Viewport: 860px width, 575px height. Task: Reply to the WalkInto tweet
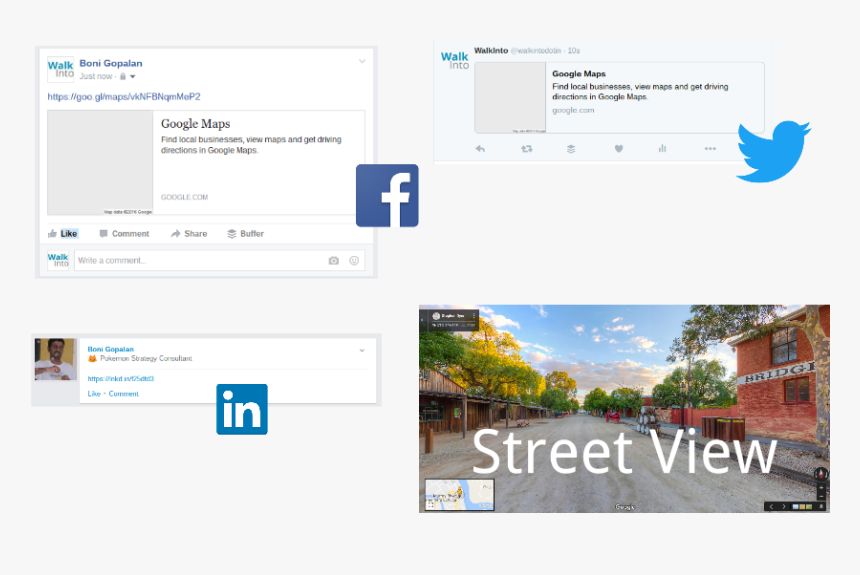tap(480, 149)
